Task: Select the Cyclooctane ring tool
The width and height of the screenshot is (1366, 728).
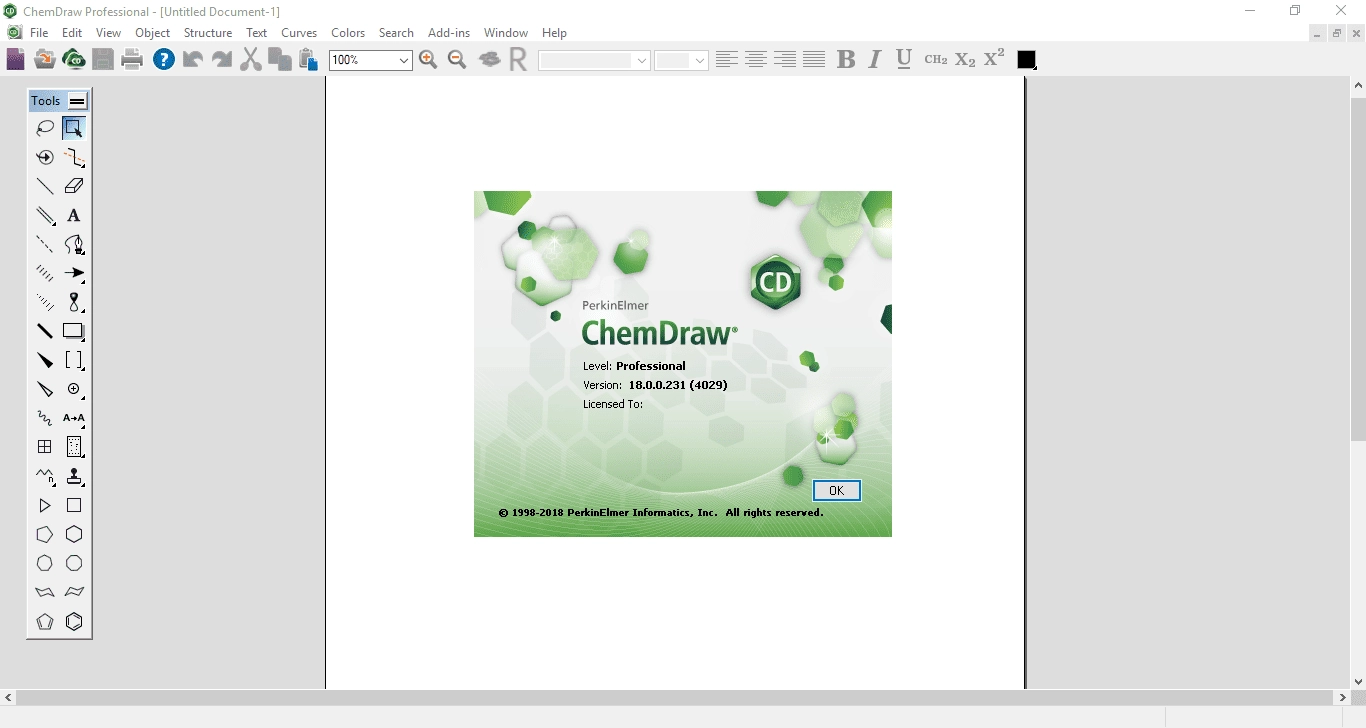Action: click(74, 564)
